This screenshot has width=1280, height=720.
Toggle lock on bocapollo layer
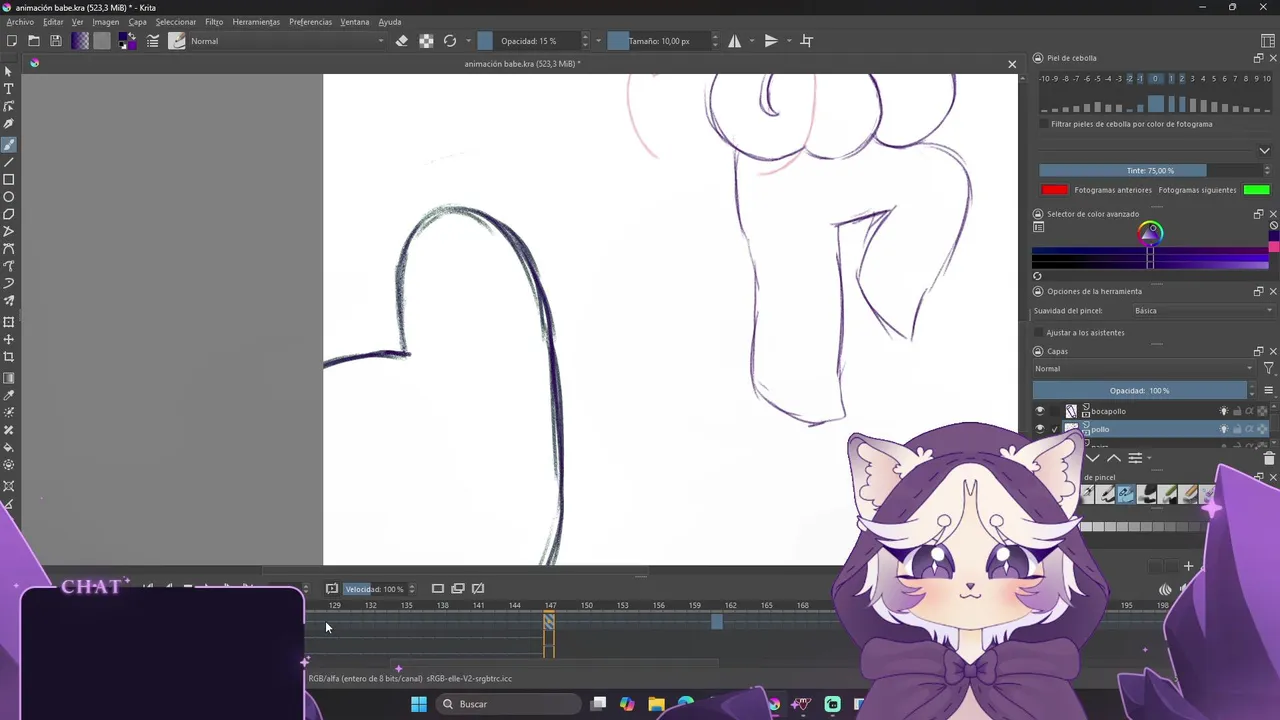pos(1237,411)
